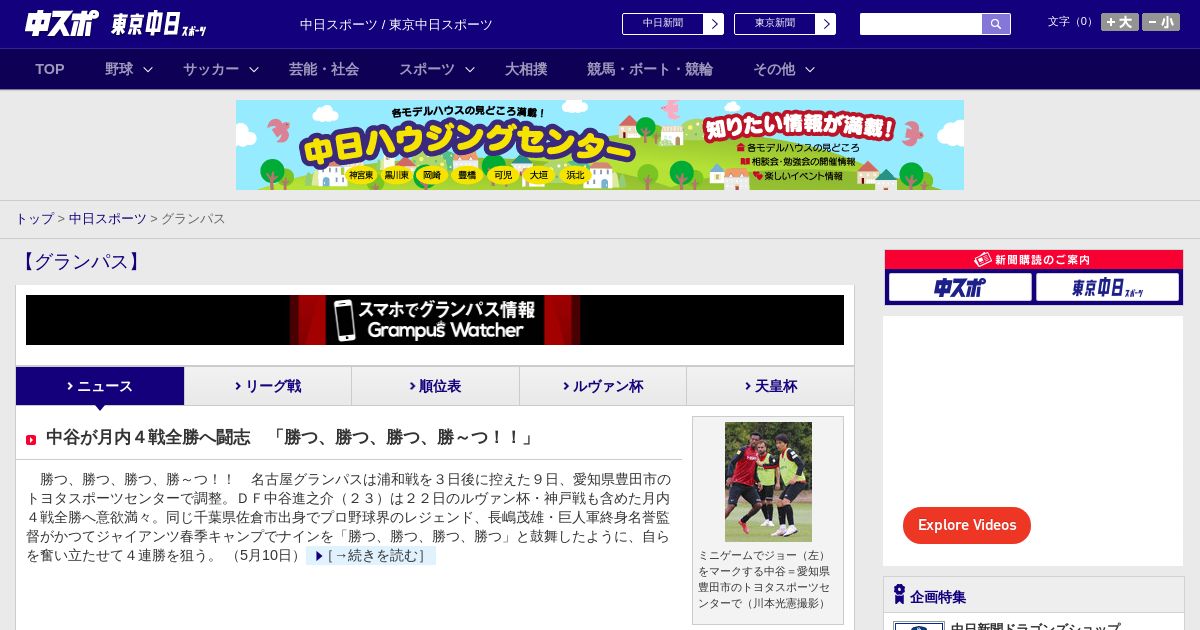Go to 中日スポーツ breadcrumb link

coord(108,219)
